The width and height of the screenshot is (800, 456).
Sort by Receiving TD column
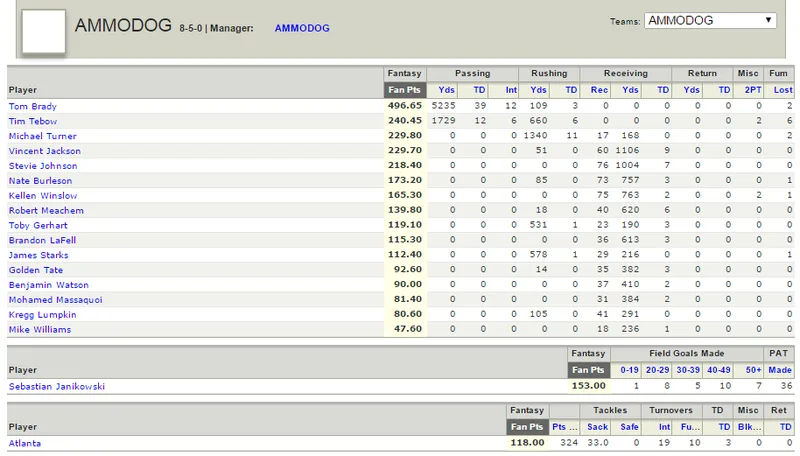663,90
